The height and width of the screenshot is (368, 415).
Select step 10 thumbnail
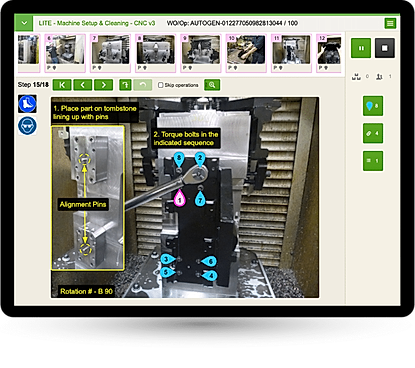coord(246,53)
